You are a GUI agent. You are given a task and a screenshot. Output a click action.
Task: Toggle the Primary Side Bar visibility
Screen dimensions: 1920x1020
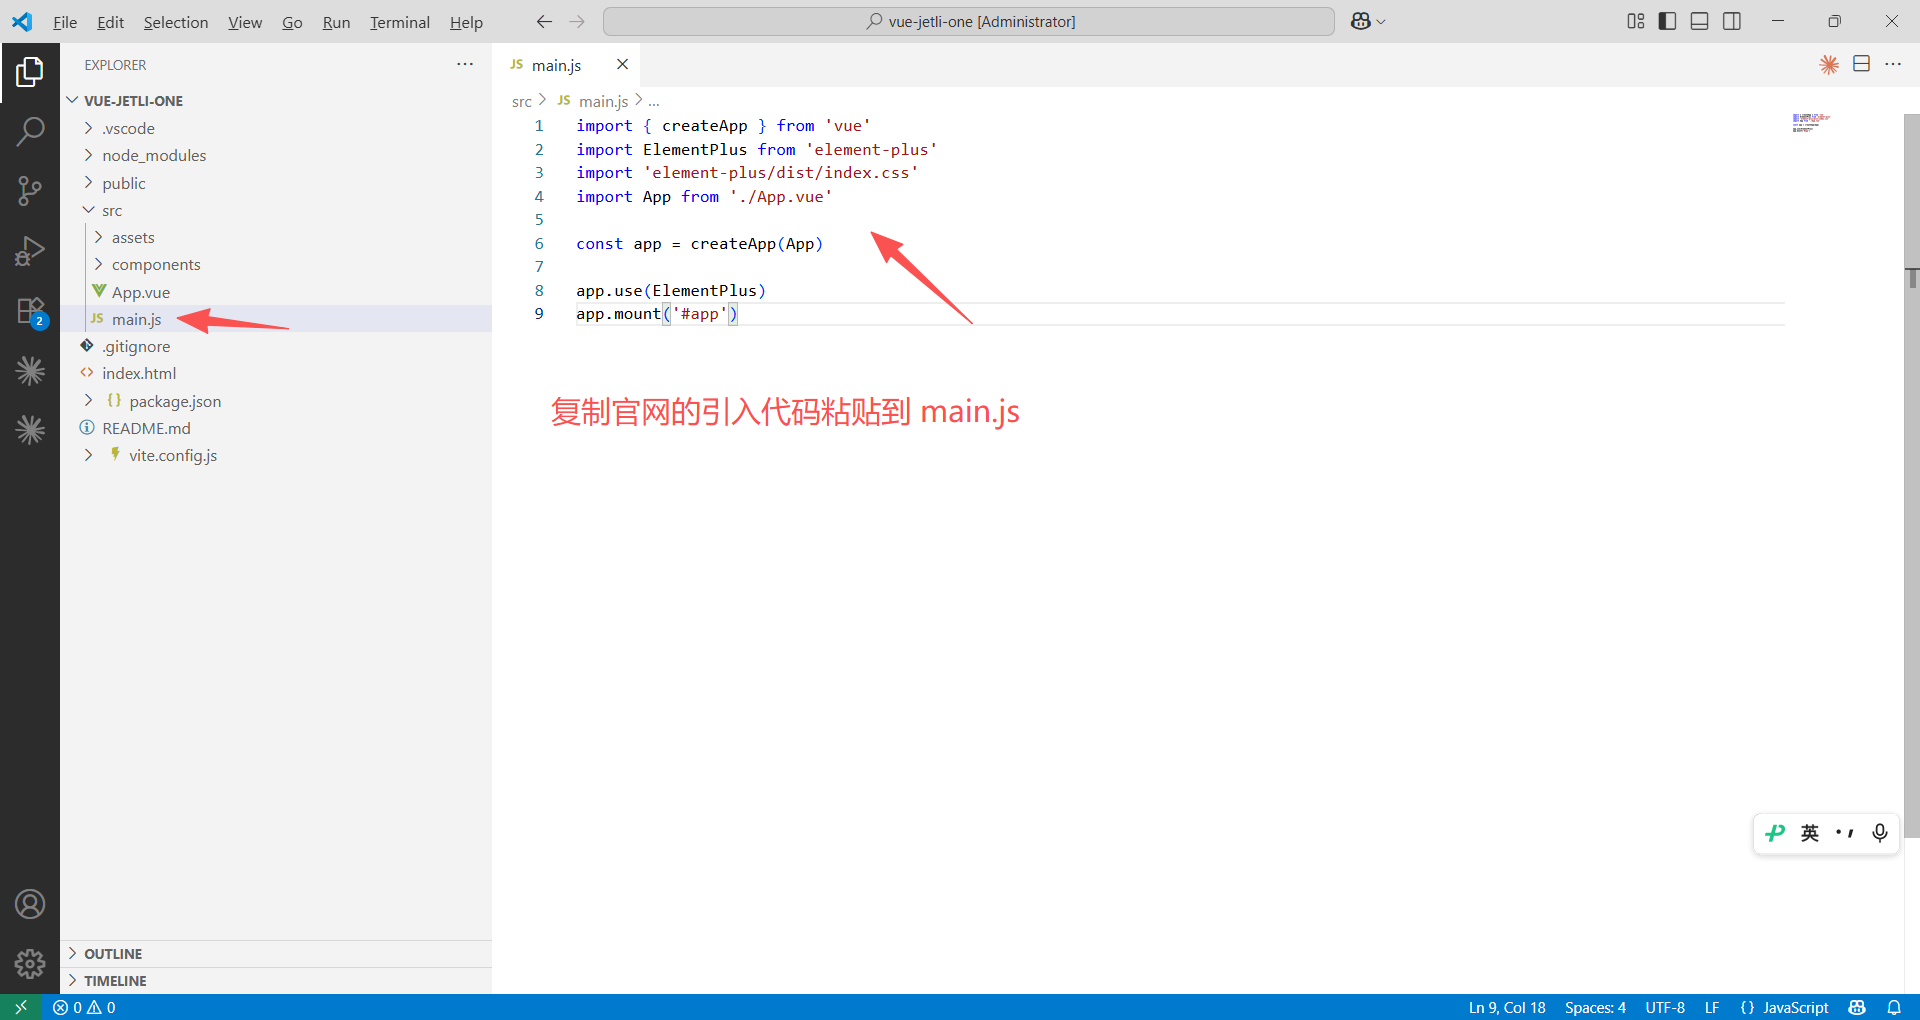[1667, 21]
